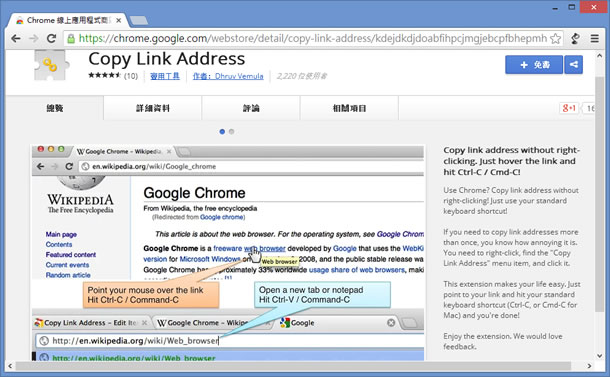Minimize the Chrome window
The width and height of the screenshot is (610, 377).
click(555, 7)
